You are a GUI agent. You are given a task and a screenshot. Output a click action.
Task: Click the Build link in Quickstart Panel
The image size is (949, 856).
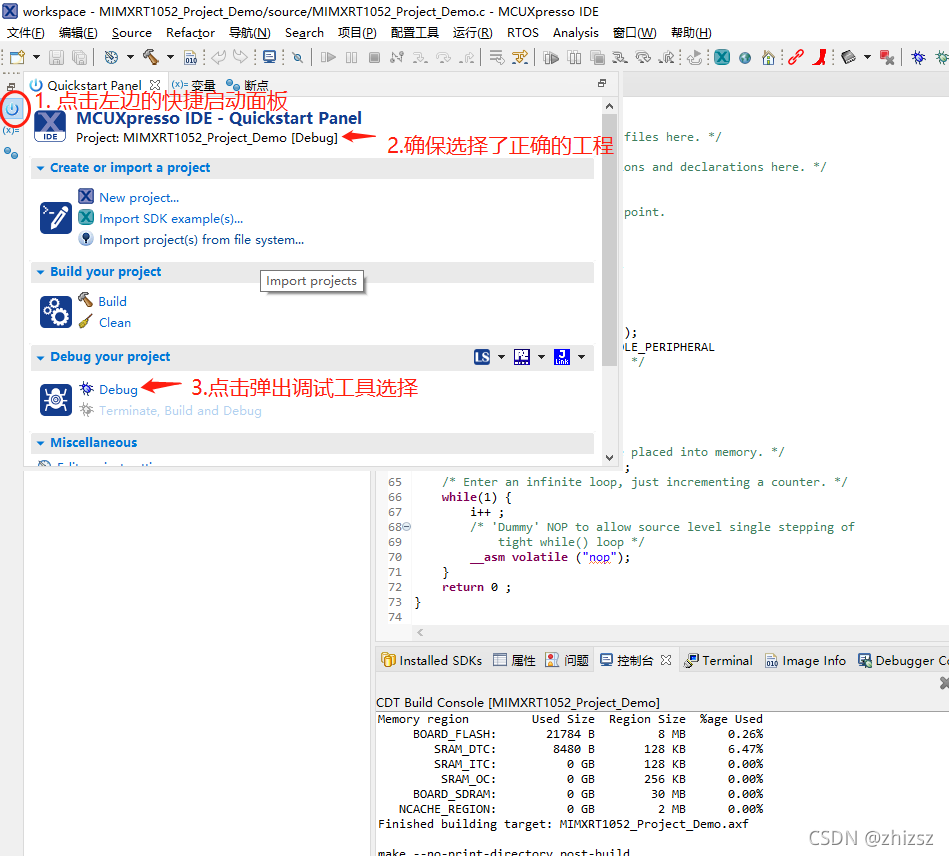click(x=113, y=301)
